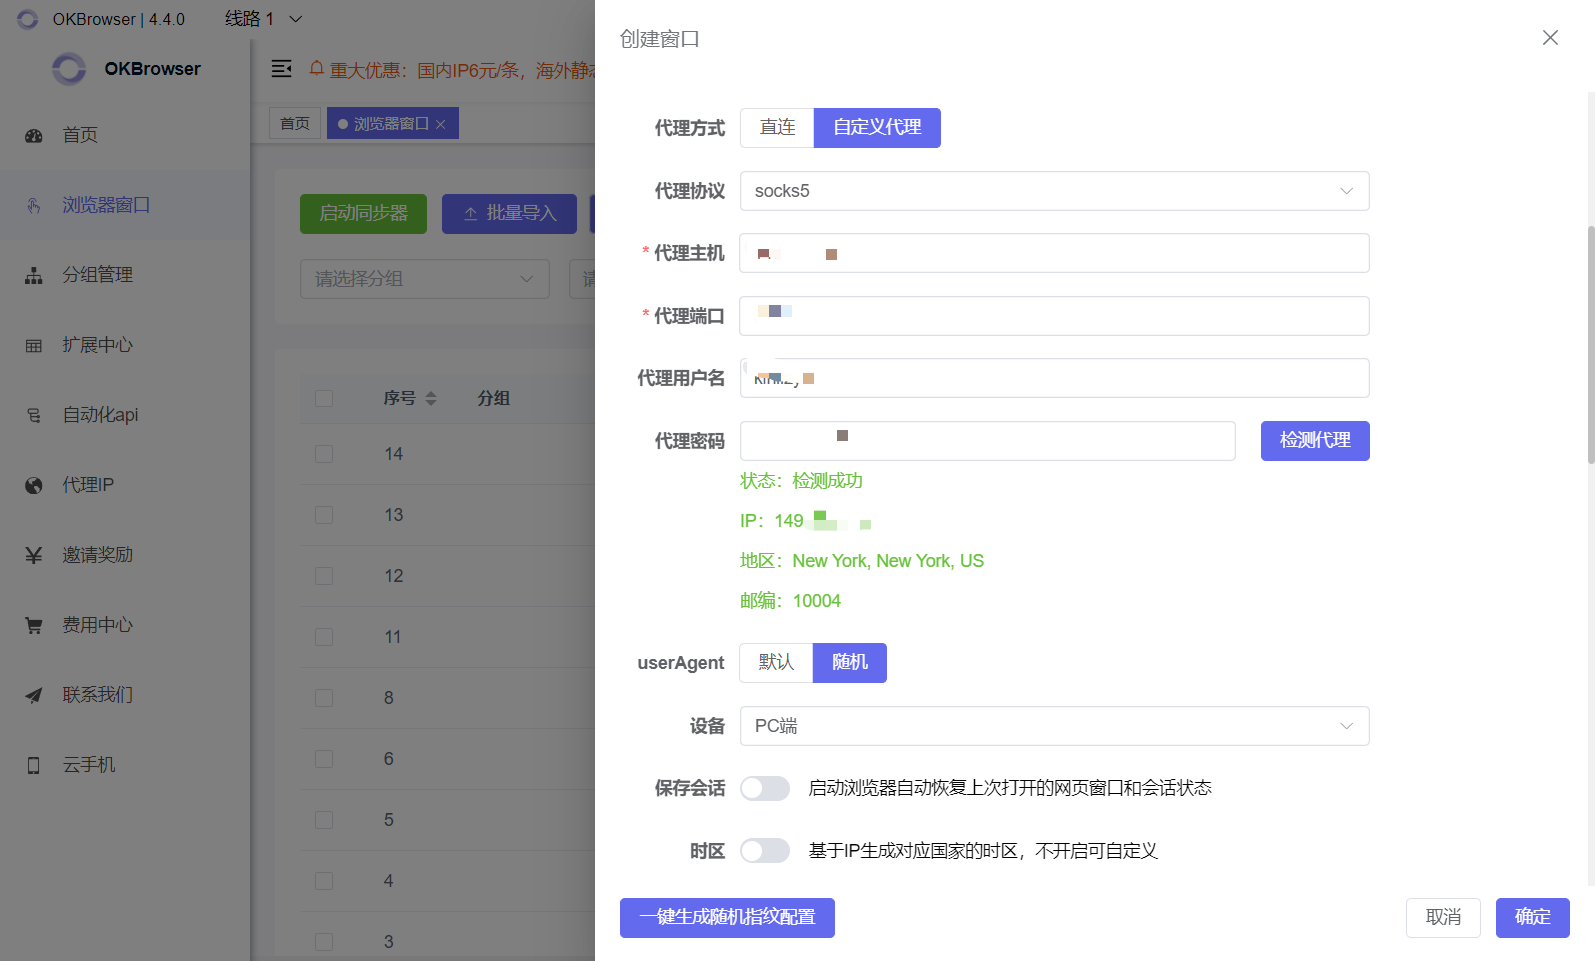Click the group management icon in sidebar
Viewport: 1595px width, 961px height.
pos(34,276)
